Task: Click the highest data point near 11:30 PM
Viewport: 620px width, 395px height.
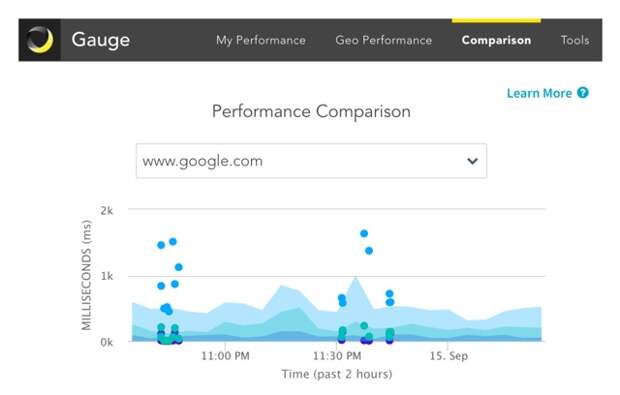Action: point(364,234)
